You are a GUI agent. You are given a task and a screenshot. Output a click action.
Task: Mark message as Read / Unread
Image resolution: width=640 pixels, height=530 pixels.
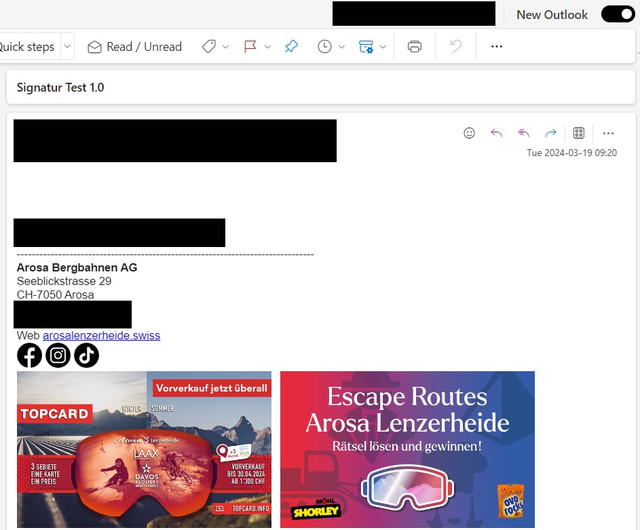tap(135, 47)
